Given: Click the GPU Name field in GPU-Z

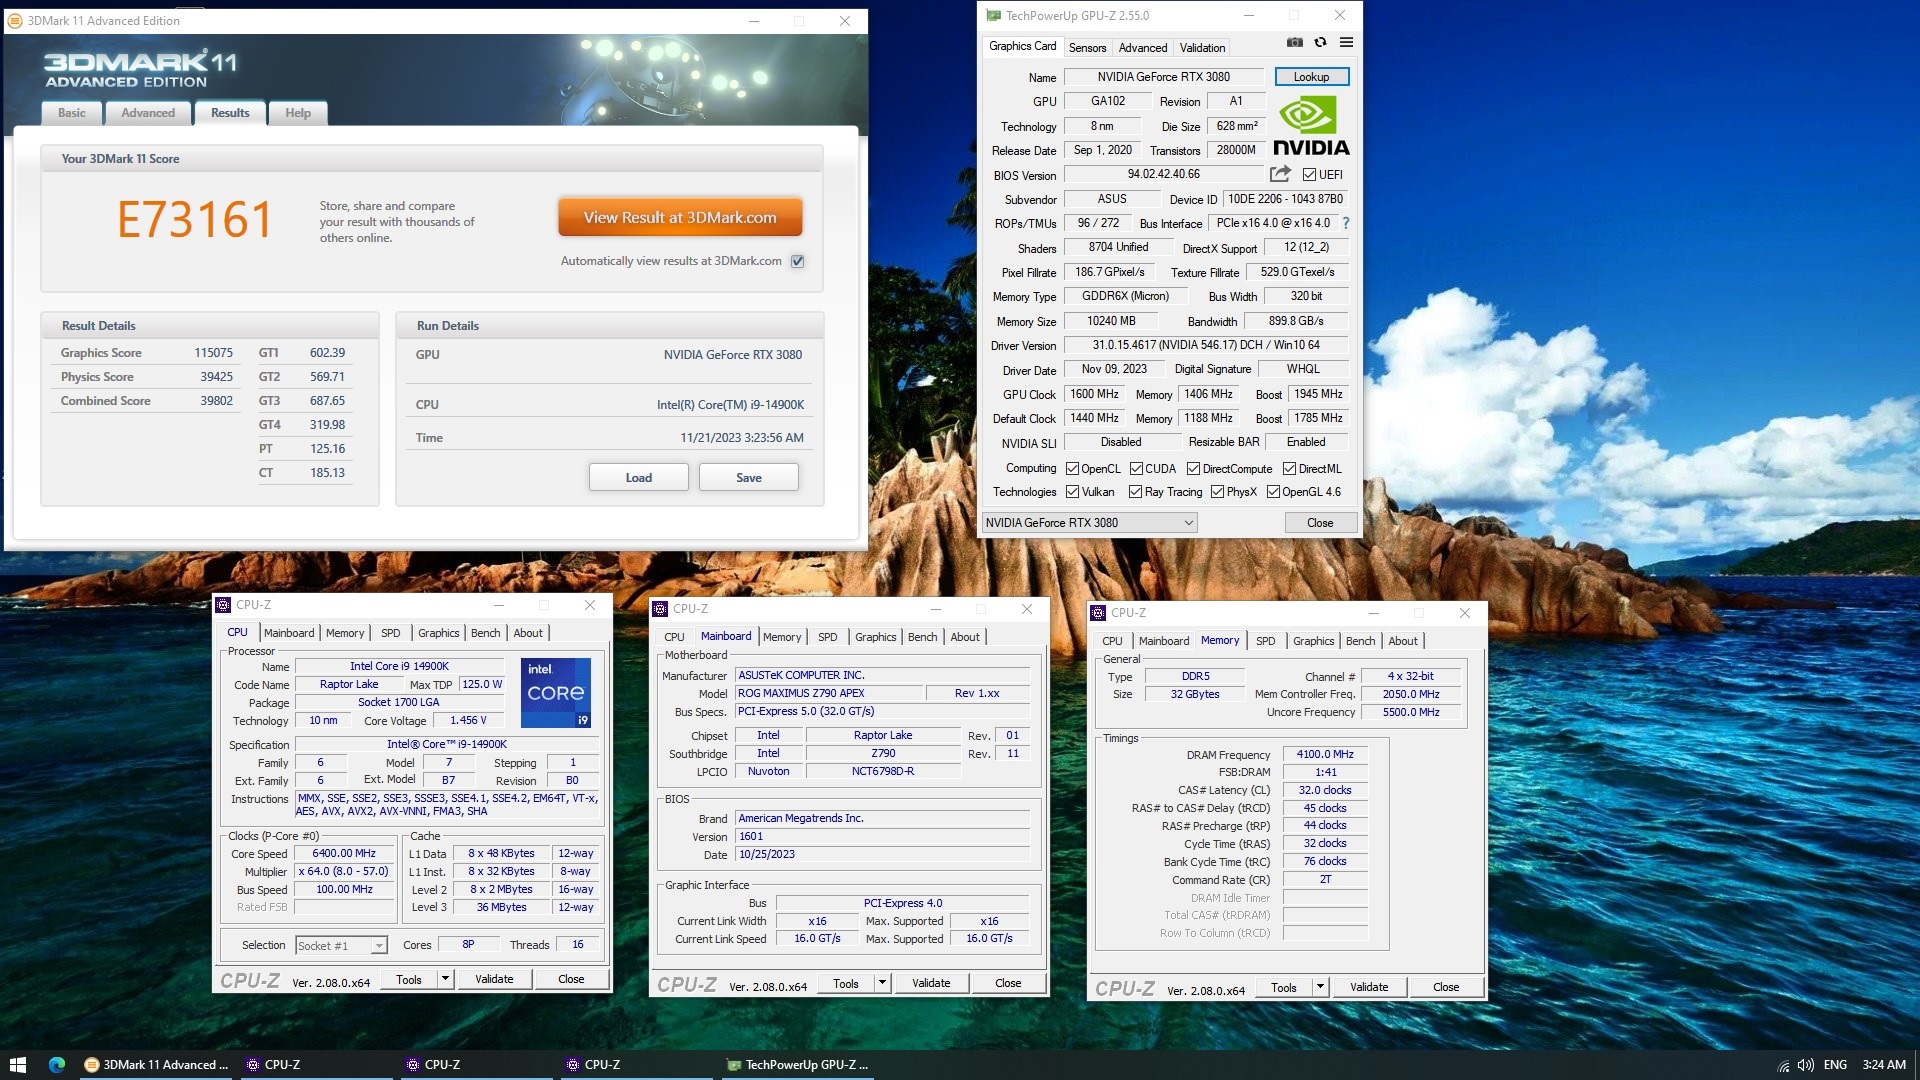Looking at the screenshot, I should click(x=1164, y=77).
